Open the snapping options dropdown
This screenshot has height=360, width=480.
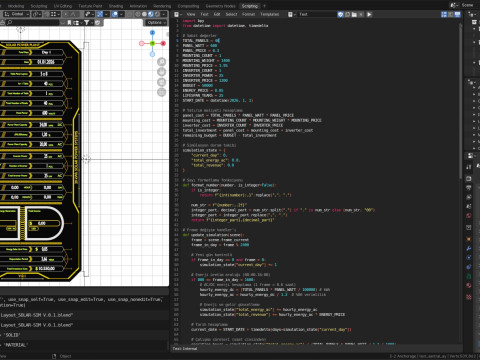(x=55, y=14)
